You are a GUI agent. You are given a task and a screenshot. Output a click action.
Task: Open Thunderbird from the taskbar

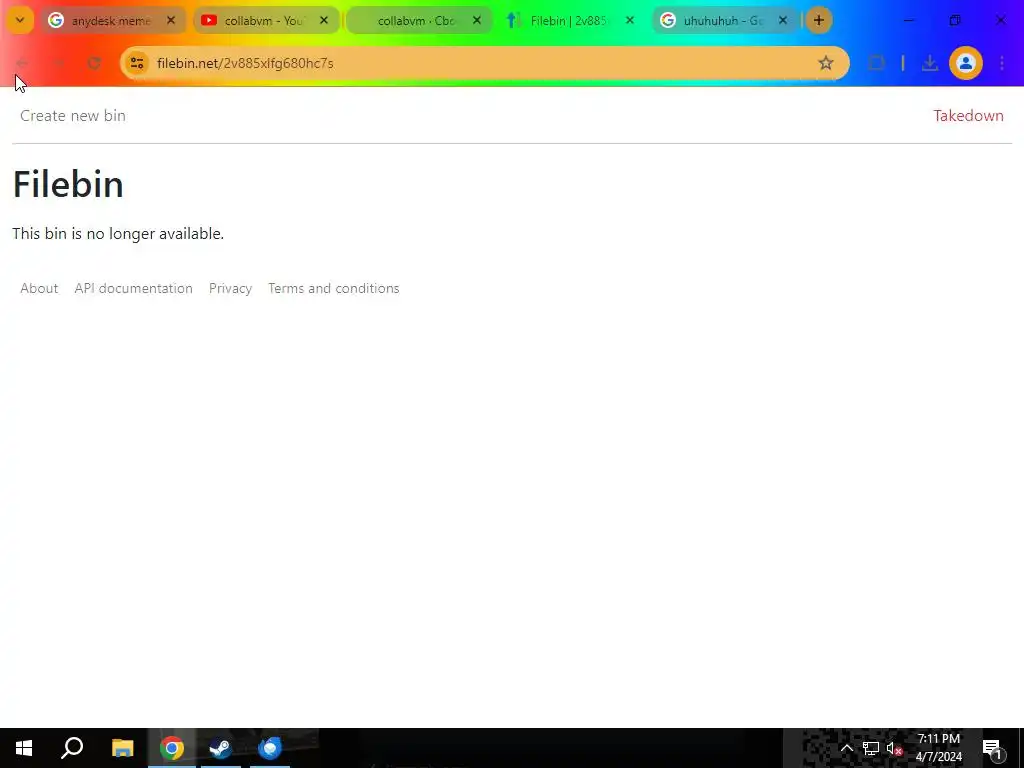[x=270, y=748]
